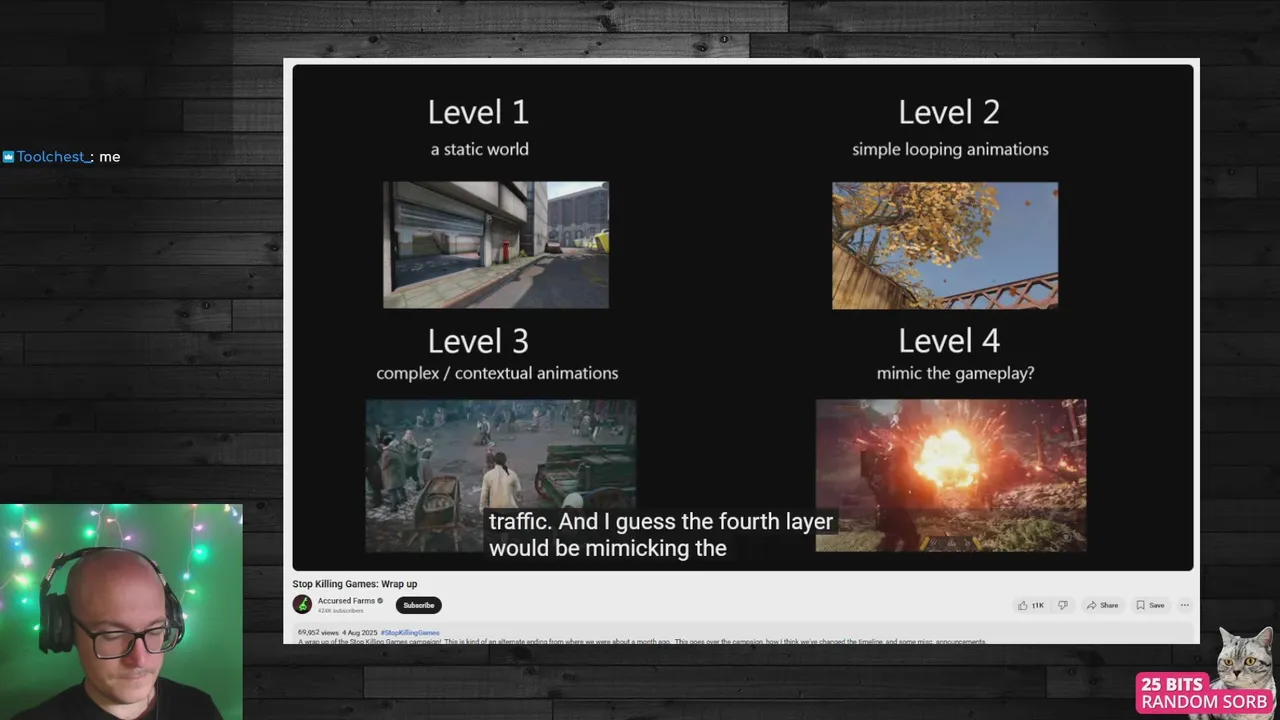Click the Toolchest_ username in chat
The height and width of the screenshot is (720, 1280).
(53, 157)
